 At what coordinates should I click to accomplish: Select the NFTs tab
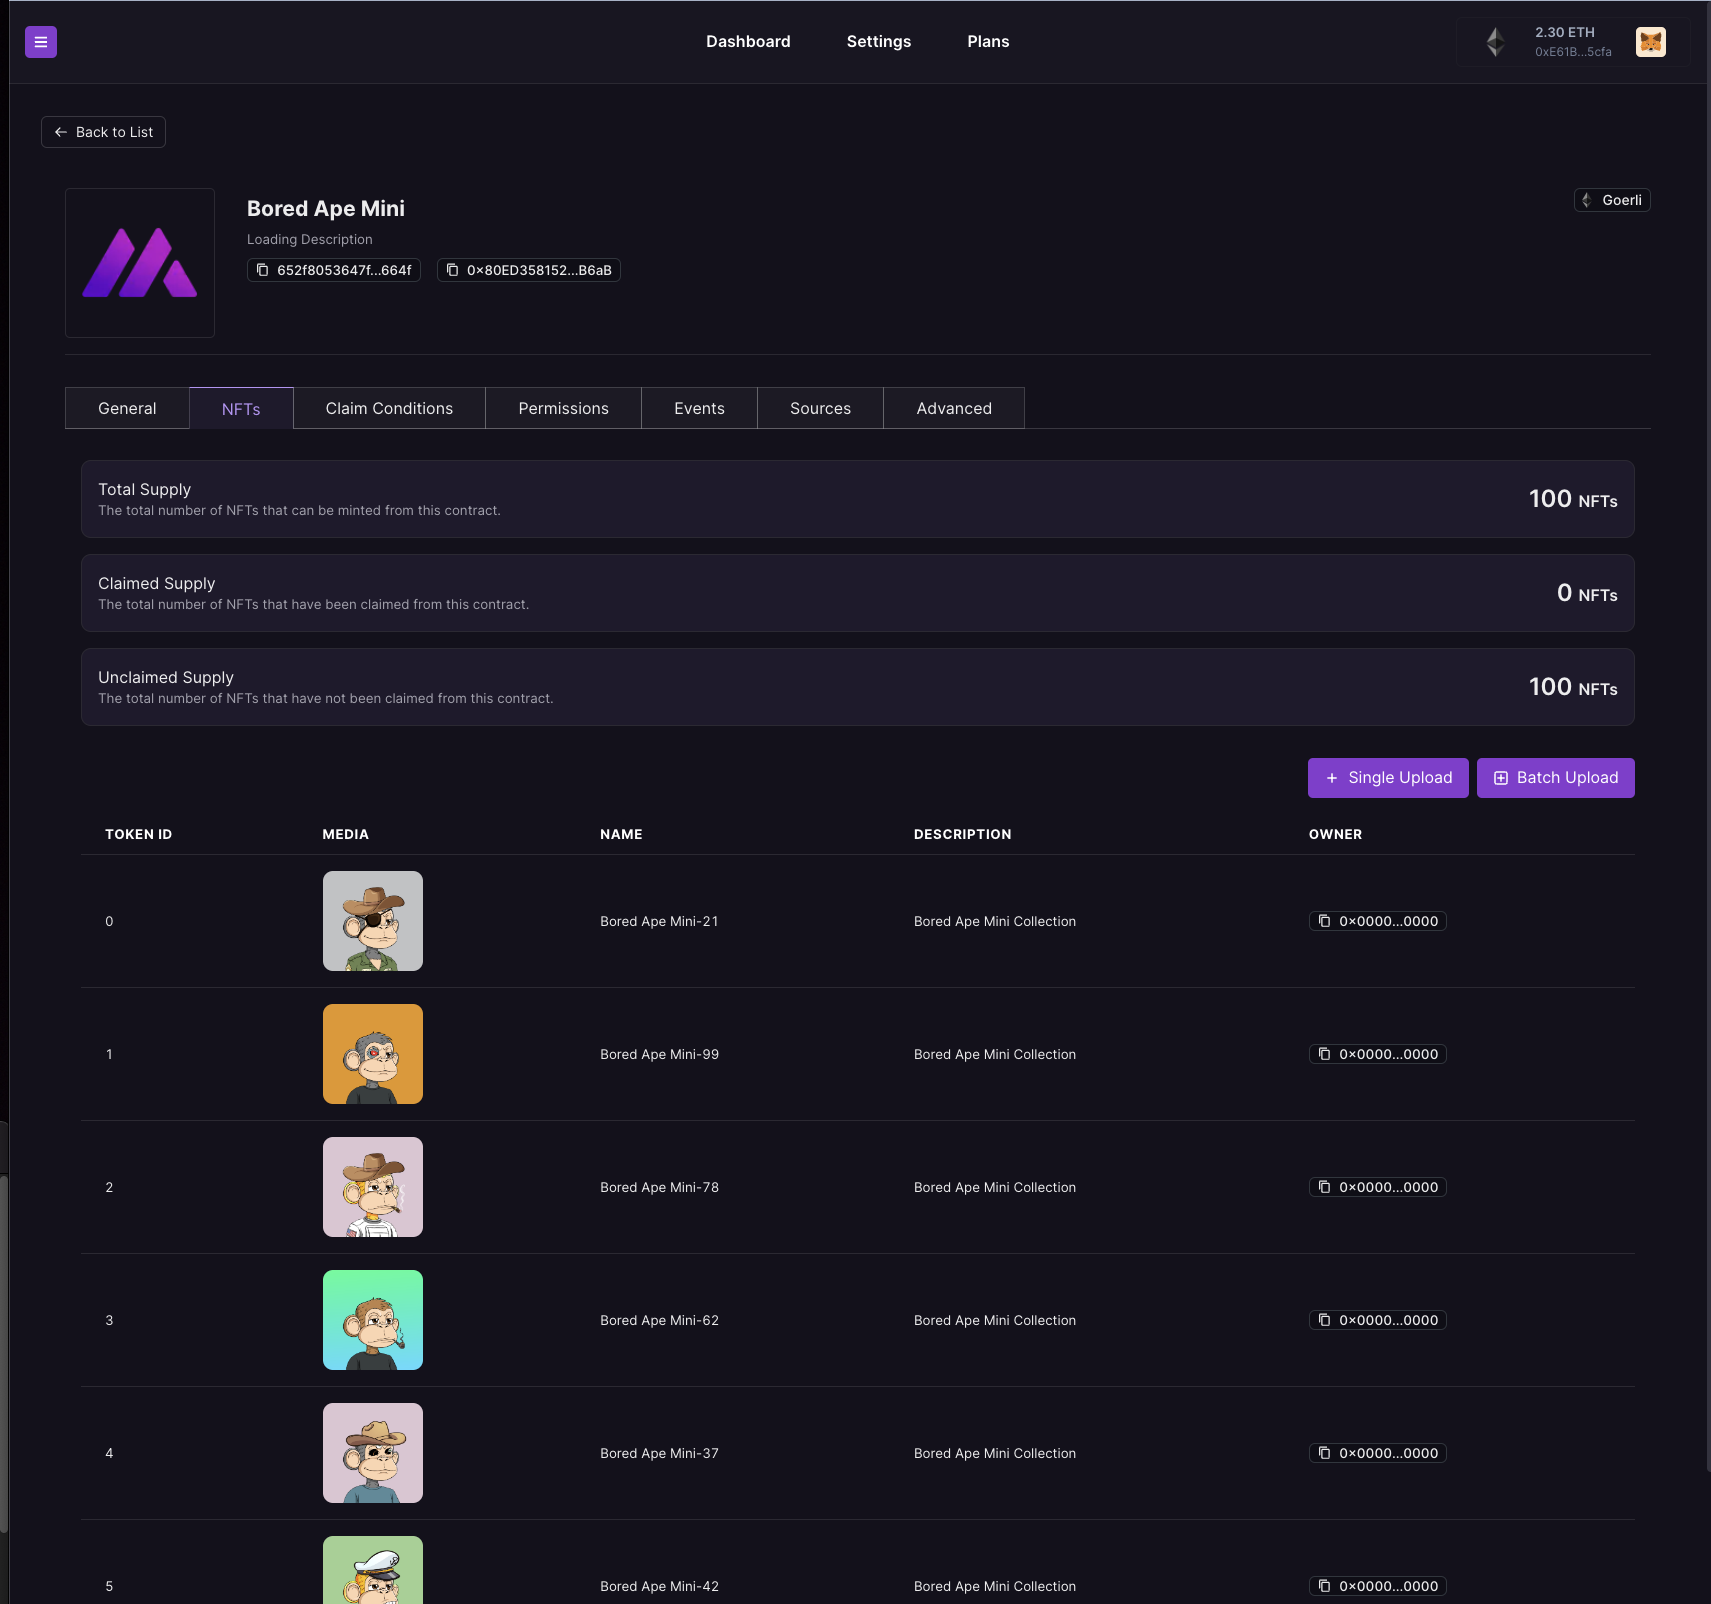tap(241, 408)
